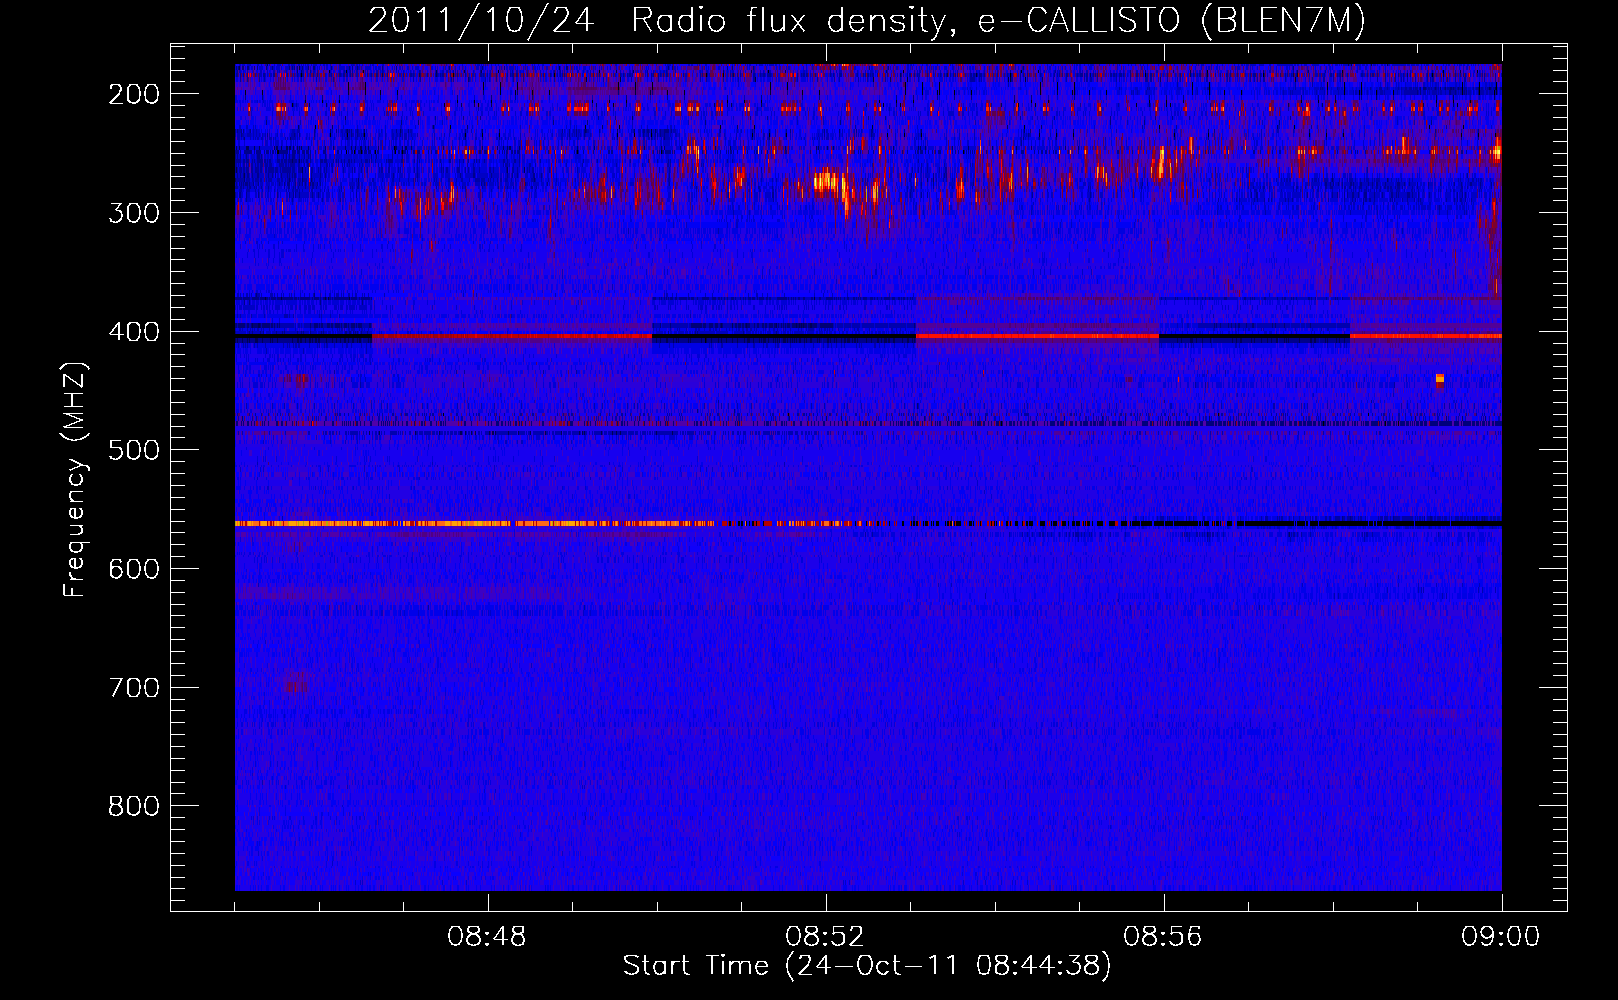The height and width of the screenshot is (1000, 1618).
Task: Click the plot title 'Radio flux density, e-CALLISTO (BLEN7M)'
Action: click(998, 21)
